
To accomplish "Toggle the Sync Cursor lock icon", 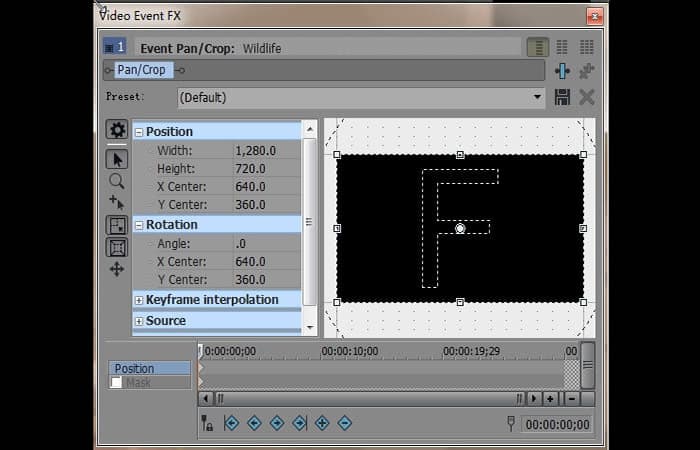I will [x=207, y=423].
